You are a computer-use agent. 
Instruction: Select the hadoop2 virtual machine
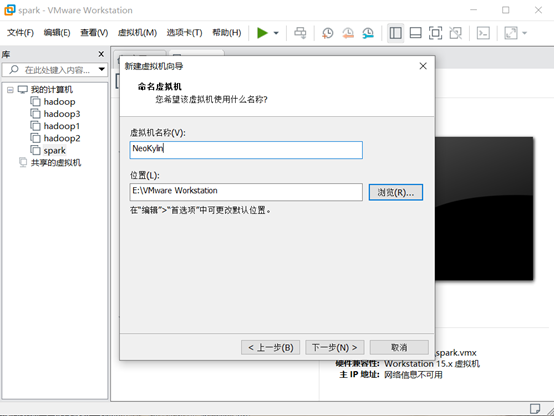click(62, 138)
